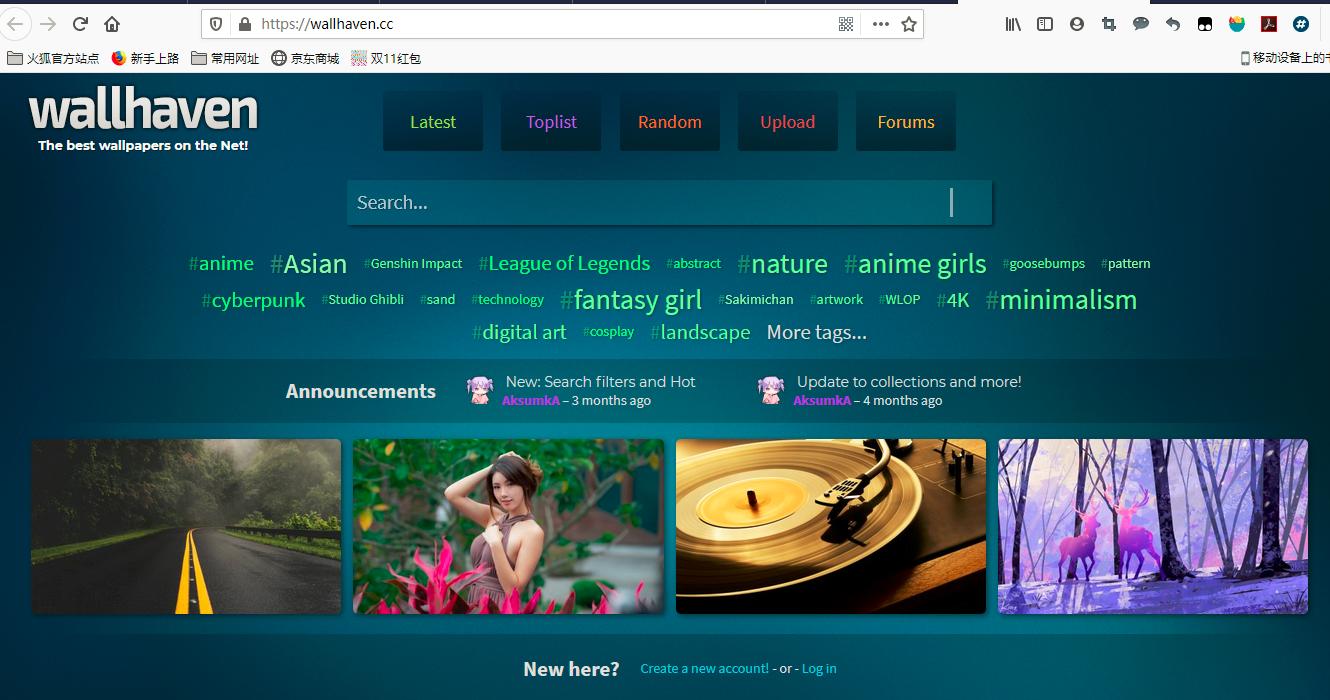
Task: Reload the wallhaven page
Action: (80, 24)
